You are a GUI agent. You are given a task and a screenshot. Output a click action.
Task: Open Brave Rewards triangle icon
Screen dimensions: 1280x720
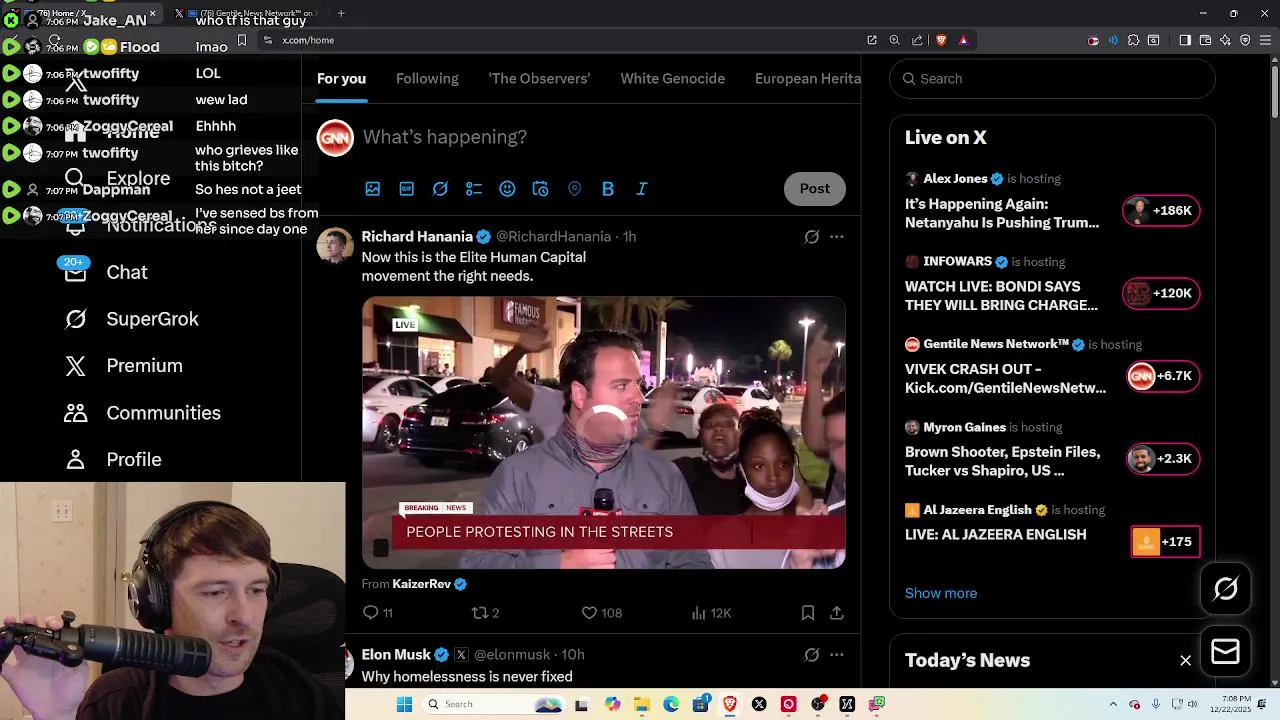pyautogui.click(x=963, y=40)
